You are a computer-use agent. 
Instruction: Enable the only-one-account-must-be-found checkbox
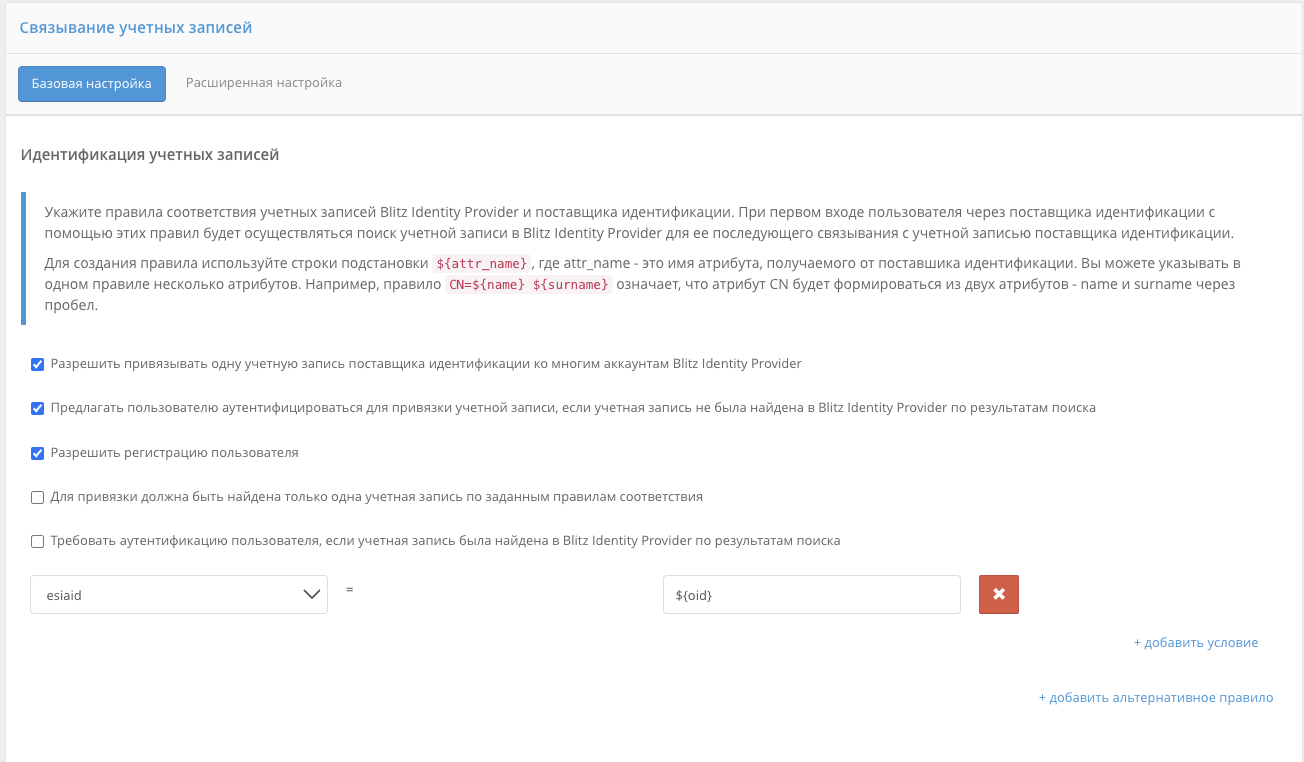click(38, 497)
